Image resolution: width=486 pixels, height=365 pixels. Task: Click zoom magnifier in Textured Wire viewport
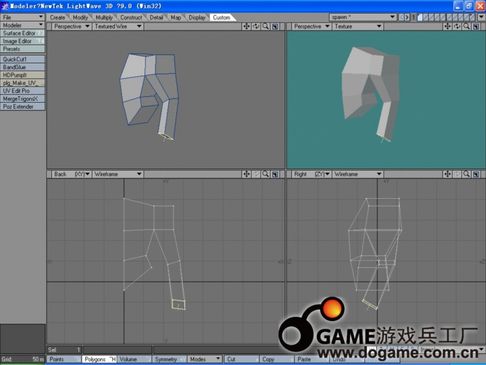click(x=266, y=26)
